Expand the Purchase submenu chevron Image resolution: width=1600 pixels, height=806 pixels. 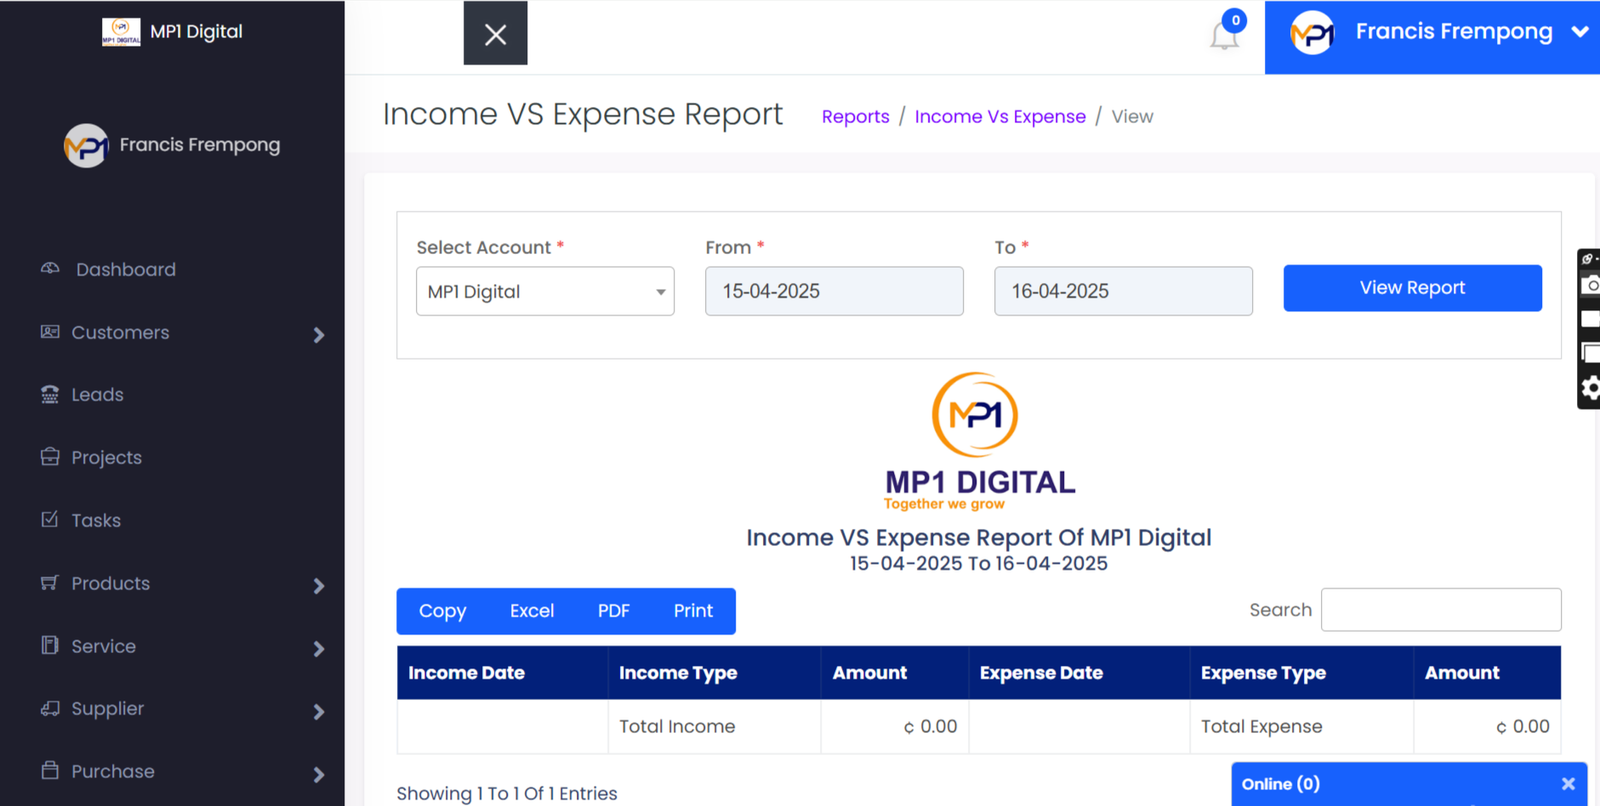(319, 775)
